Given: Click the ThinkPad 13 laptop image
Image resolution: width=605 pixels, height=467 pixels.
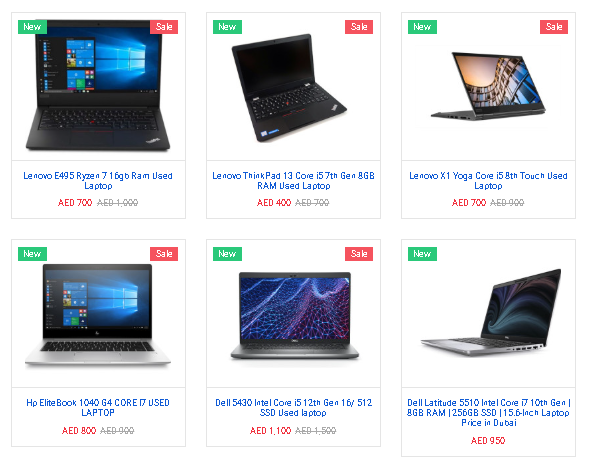Looking at the screenshot, I should 289,88.
